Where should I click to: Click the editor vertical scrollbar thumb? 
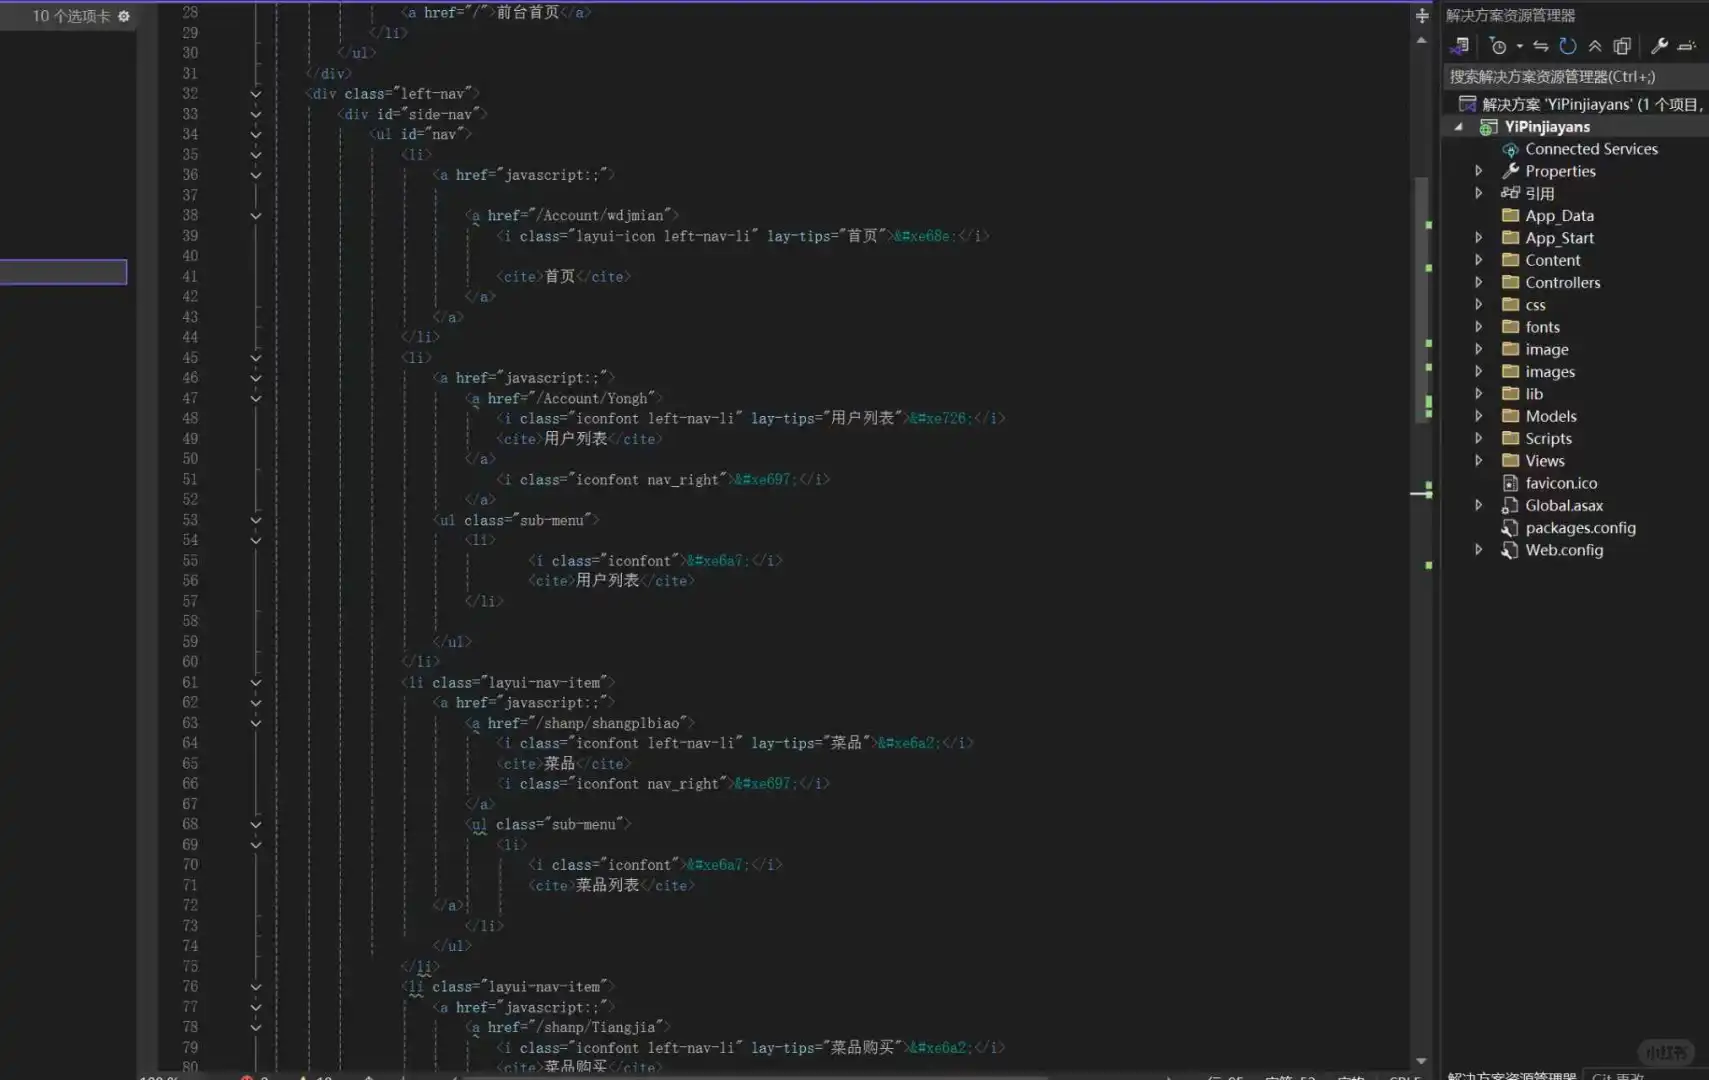pyautogui.click(x=1421, y=300)
